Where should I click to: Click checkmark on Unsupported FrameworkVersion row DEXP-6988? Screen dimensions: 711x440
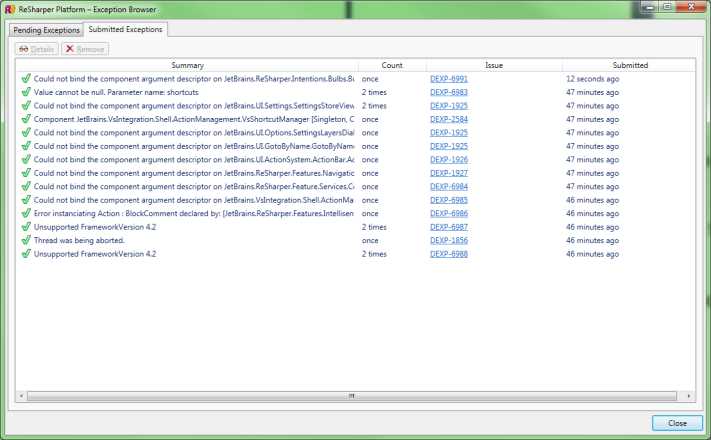(x=26, y=254)
